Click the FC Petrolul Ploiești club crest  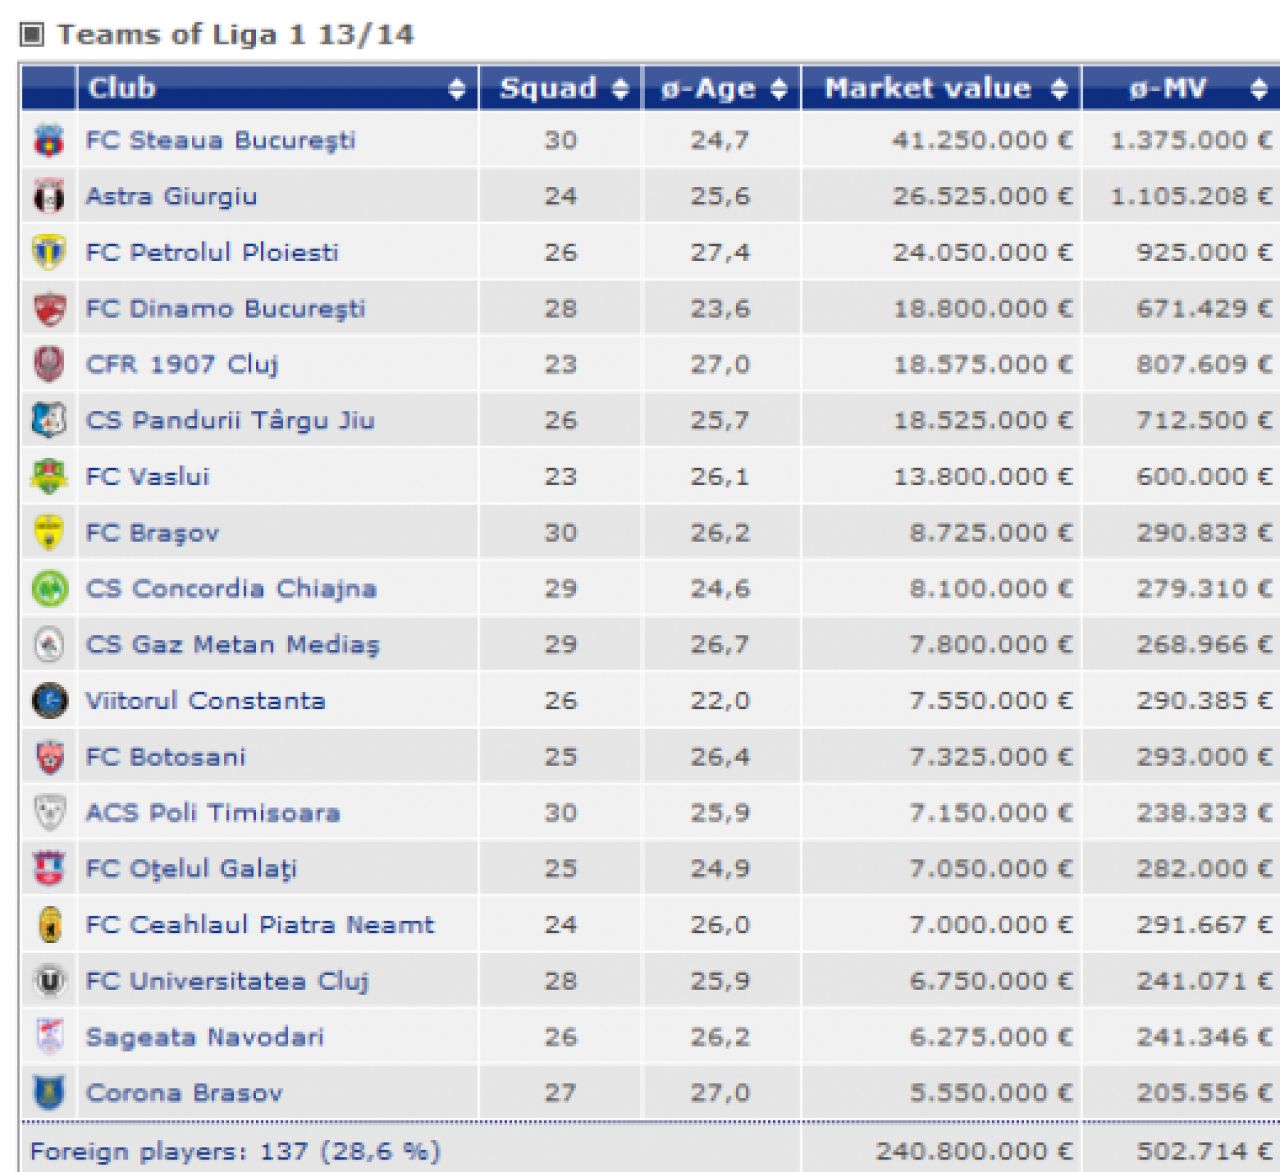coord(49,252)
